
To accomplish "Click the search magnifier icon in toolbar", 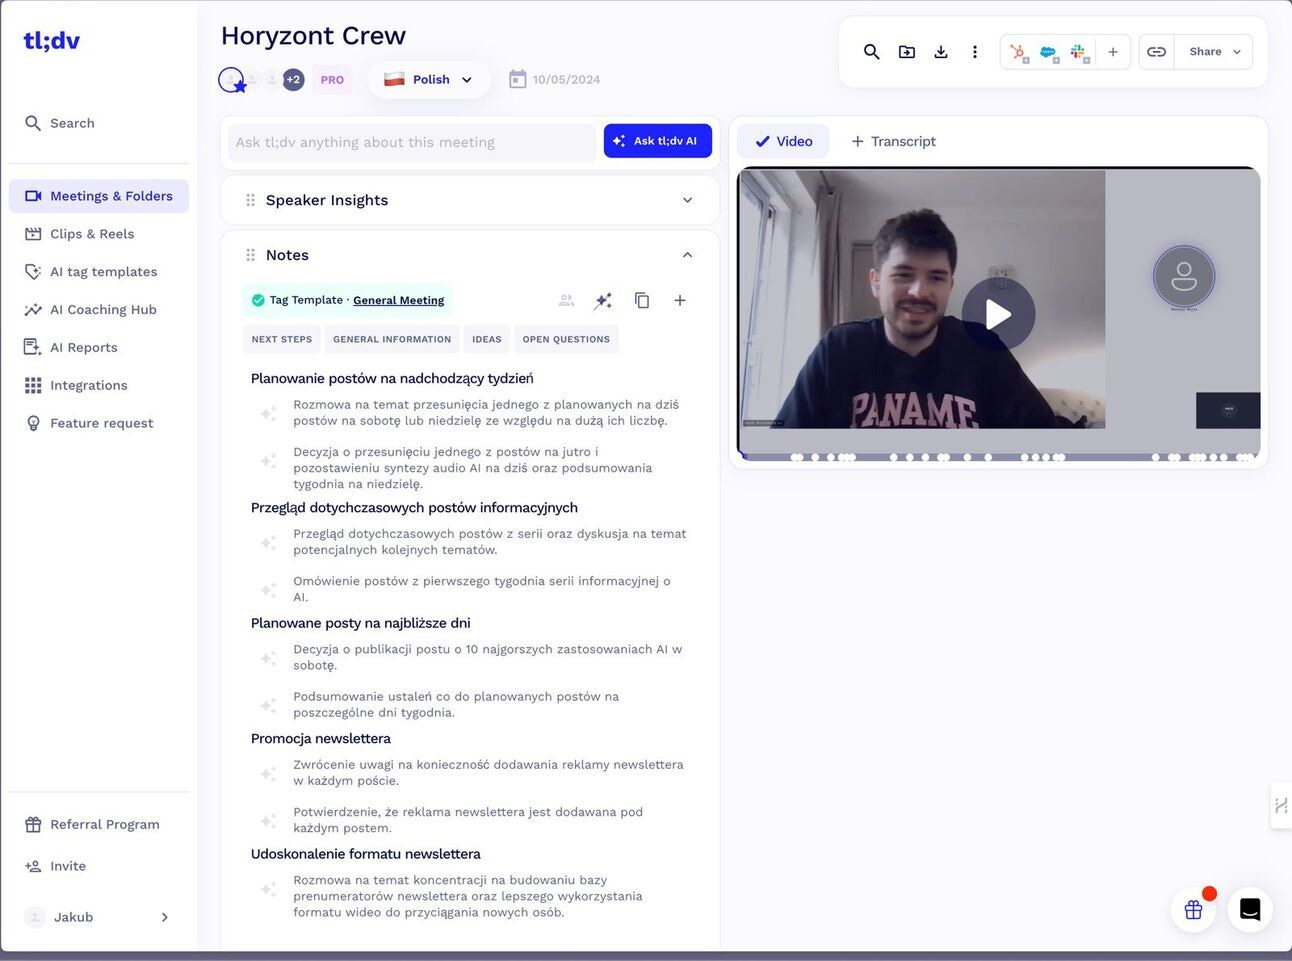I will click(x=872, y=52).
